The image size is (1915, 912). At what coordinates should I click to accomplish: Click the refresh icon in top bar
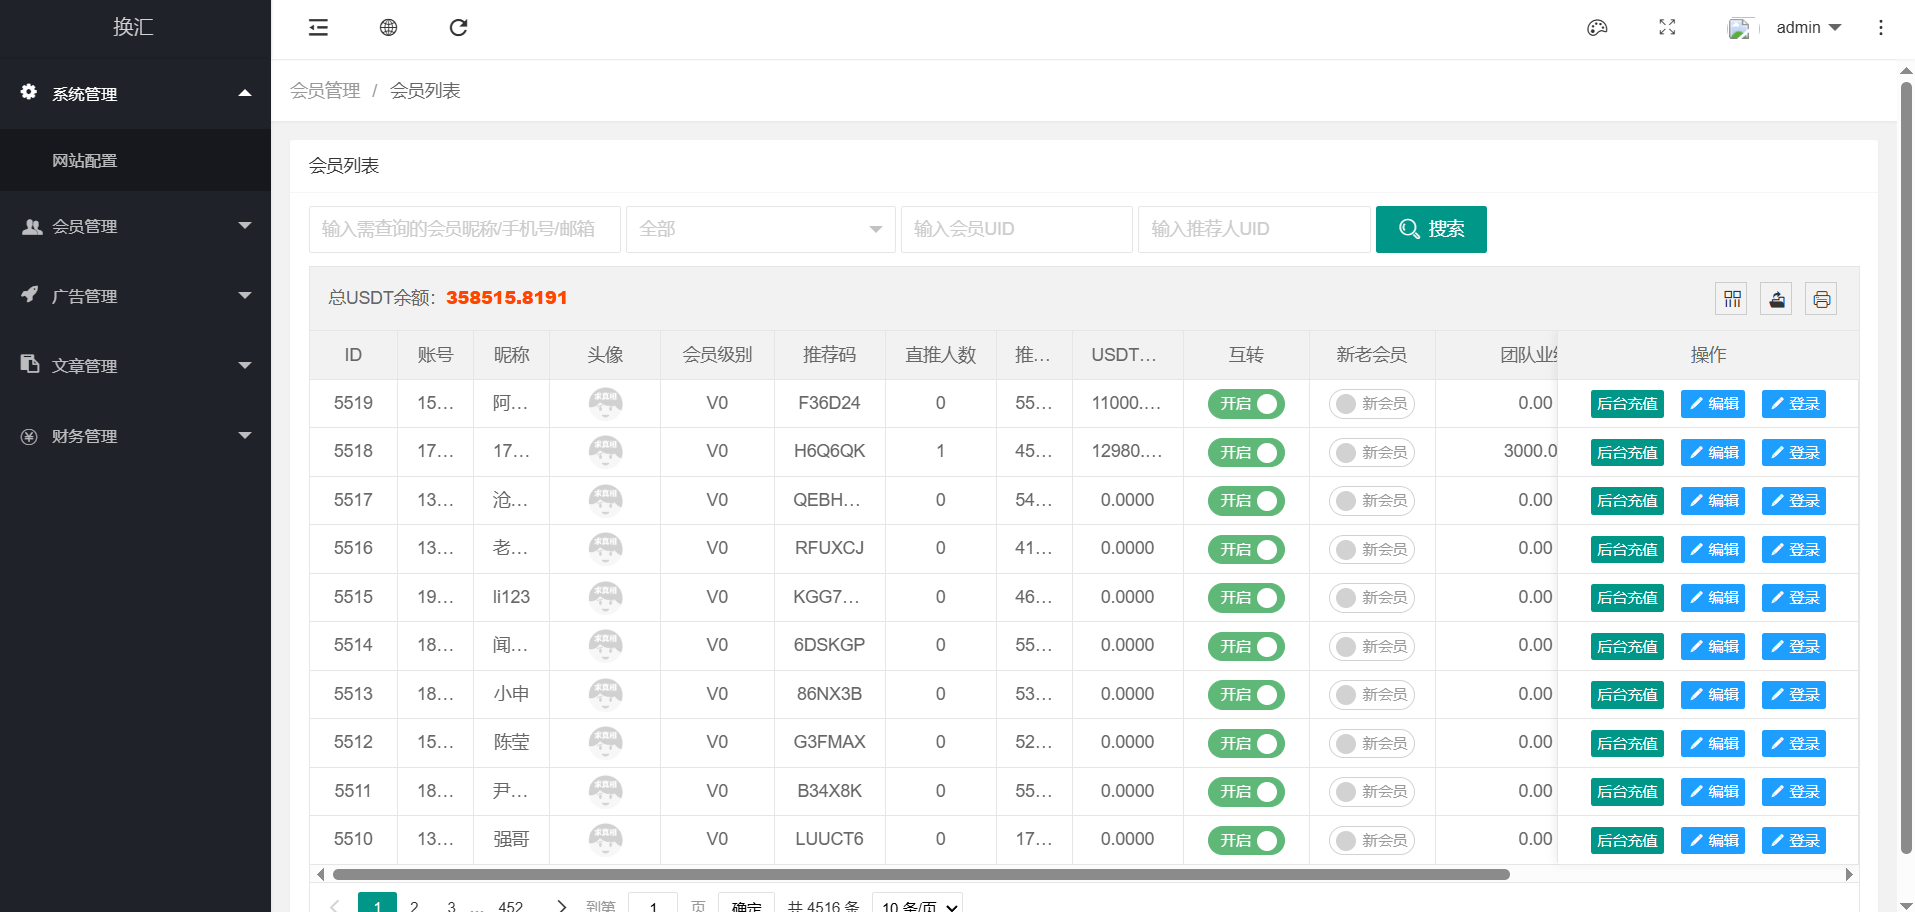click(458, 28)
